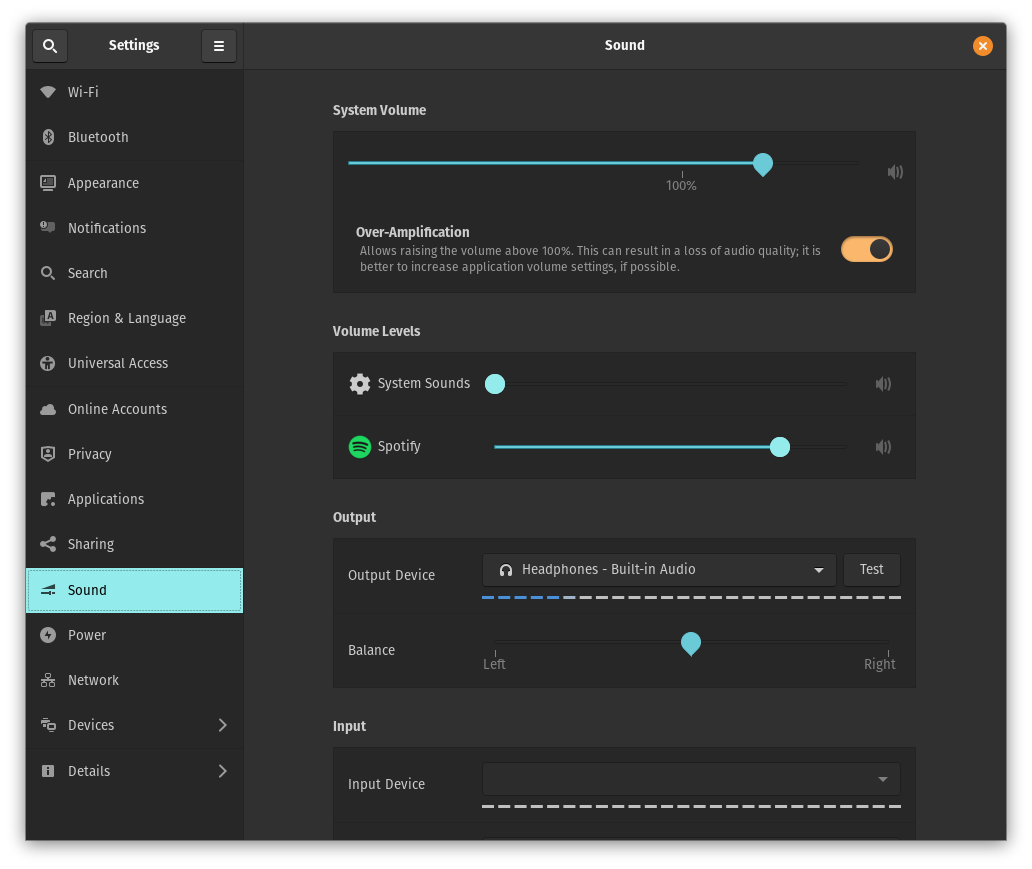
Task: Mute Spotify via its speaker icon
Action: pyautogui.click(x=883, y=447)
